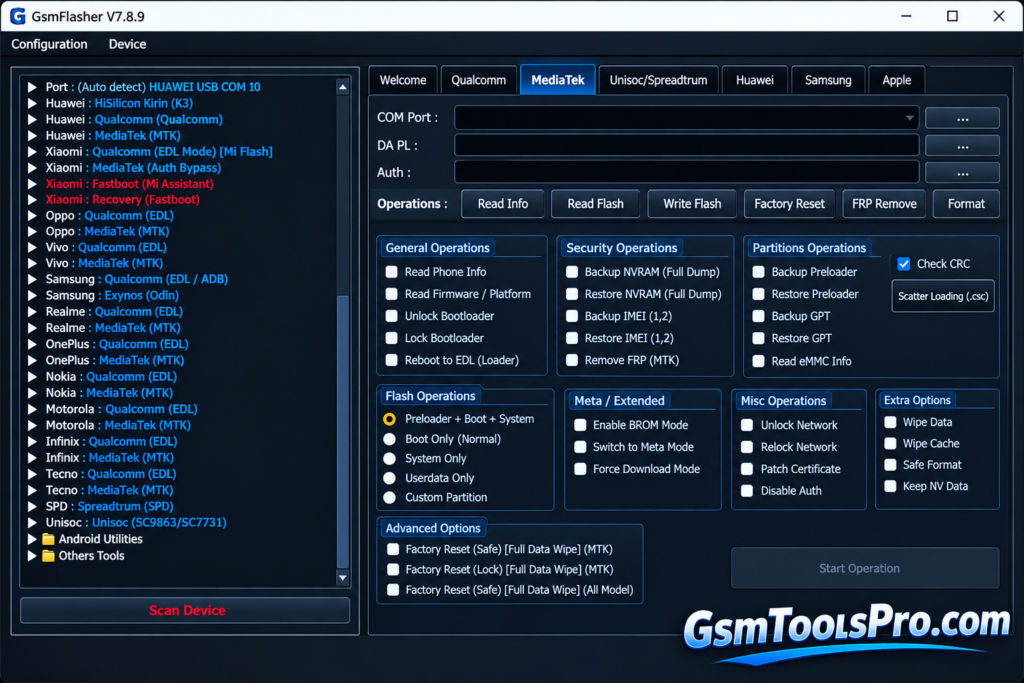1024x683 pixels.
Task: Tick the Disable Auth checkbox
Action: [747, 491]
